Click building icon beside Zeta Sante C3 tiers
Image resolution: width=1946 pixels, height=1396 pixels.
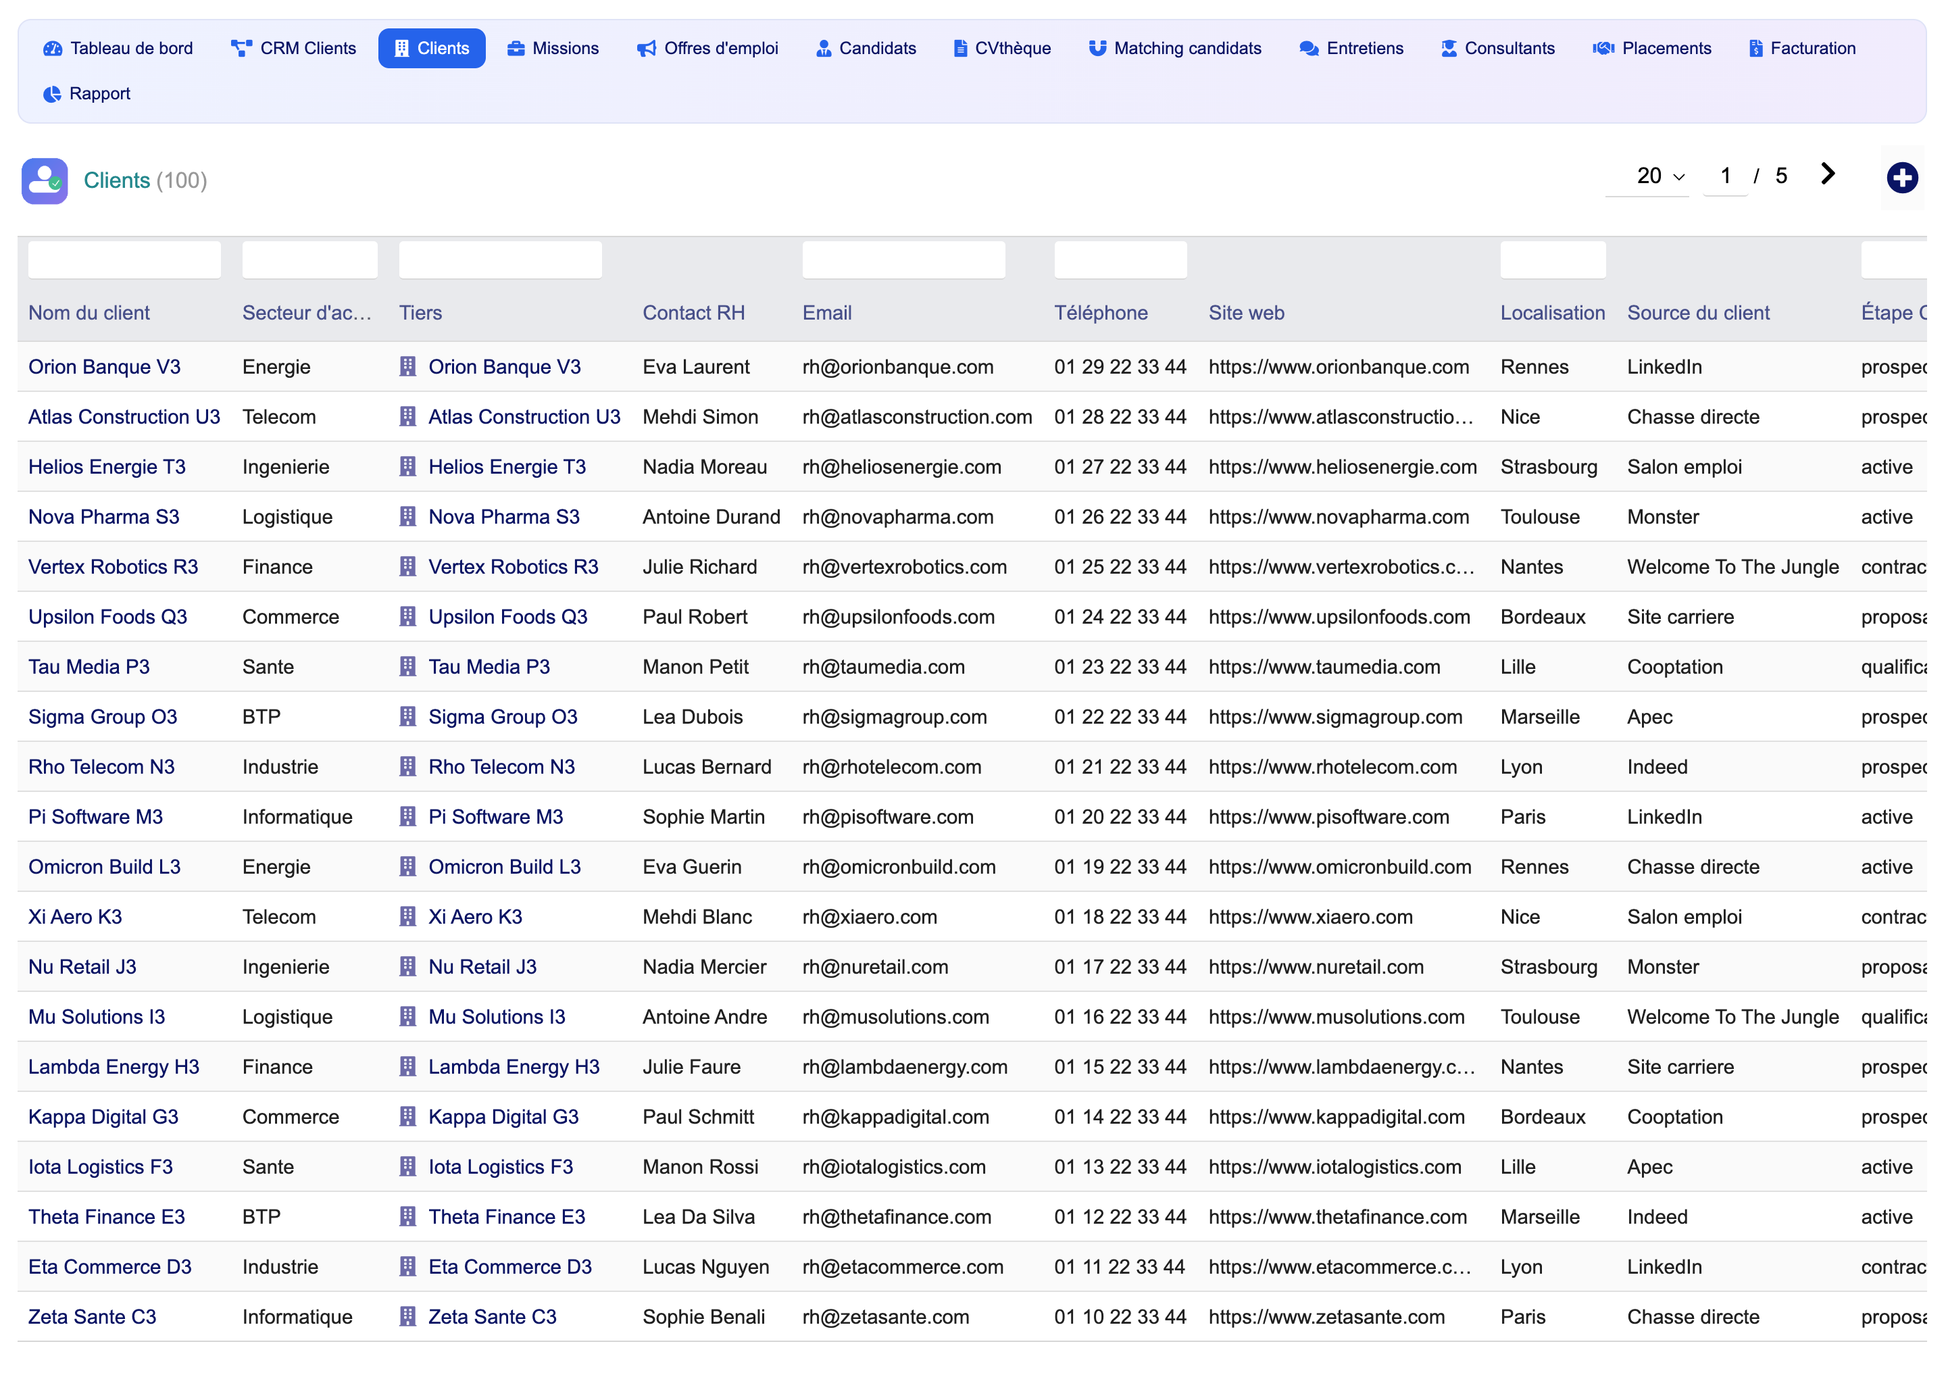click(x=408, y=1316)
